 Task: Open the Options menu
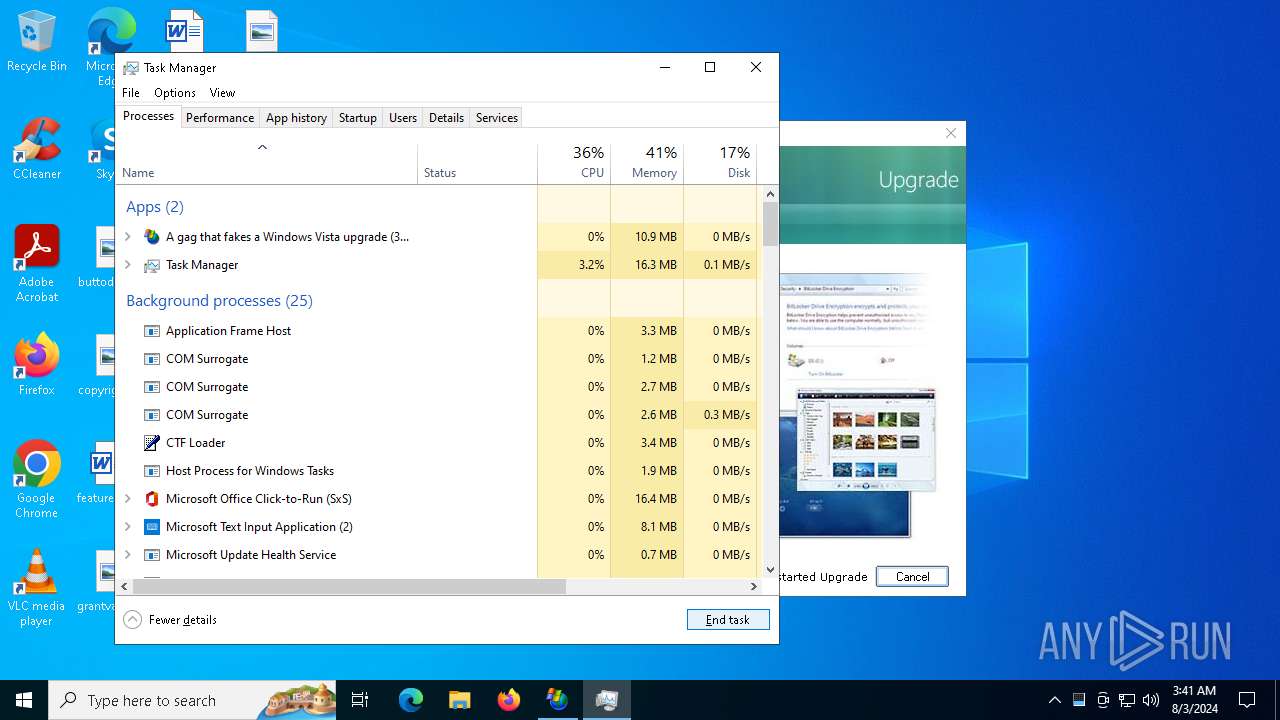coord(175,92)
